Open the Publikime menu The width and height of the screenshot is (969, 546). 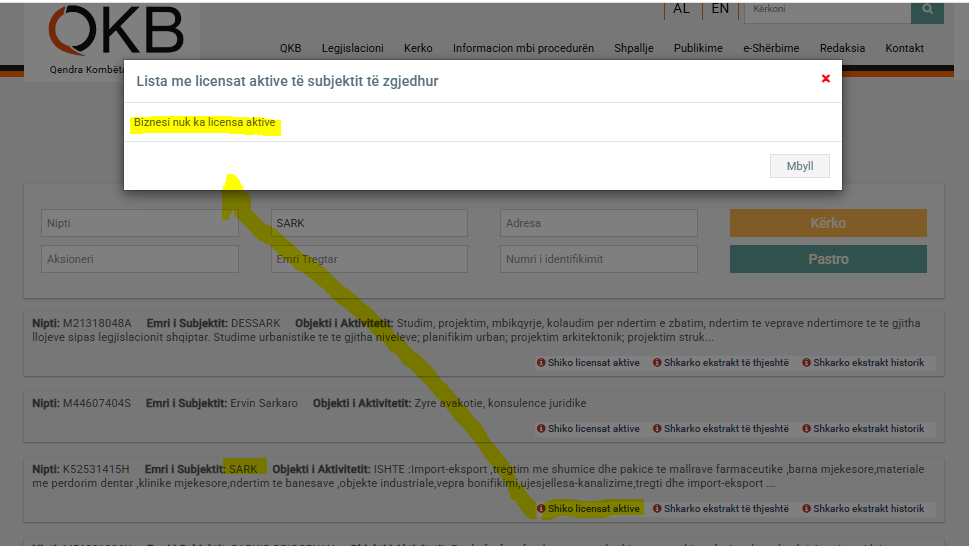click(x=698, y=48)
